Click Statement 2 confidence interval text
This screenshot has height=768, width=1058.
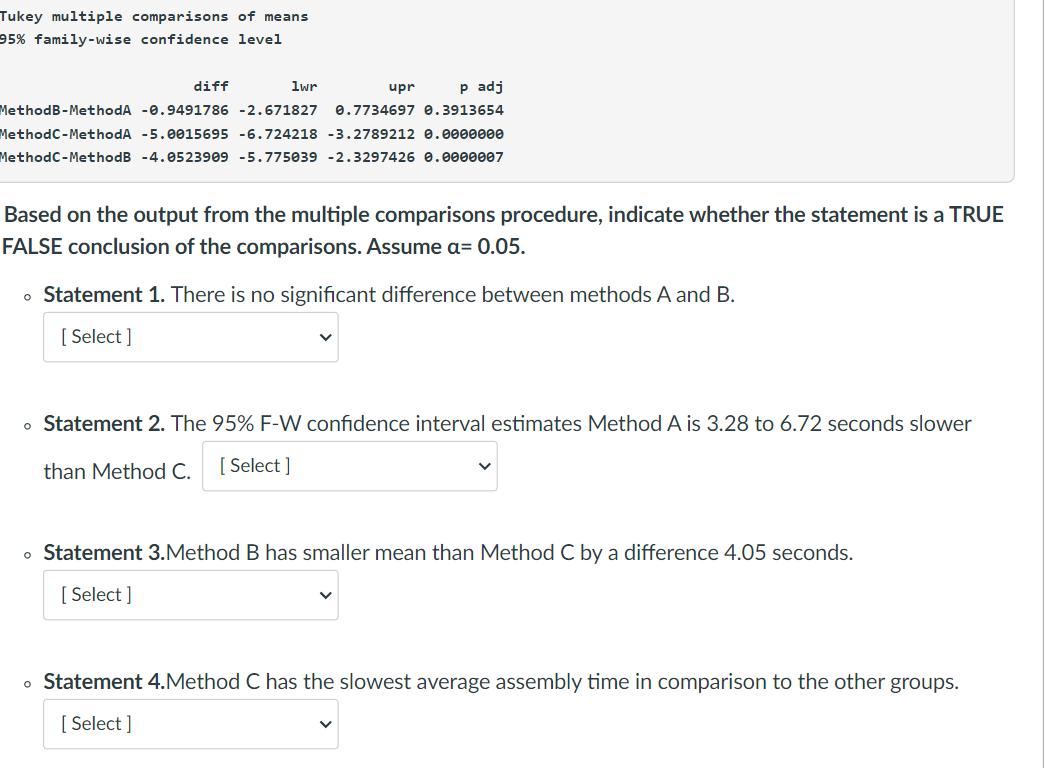507,423
